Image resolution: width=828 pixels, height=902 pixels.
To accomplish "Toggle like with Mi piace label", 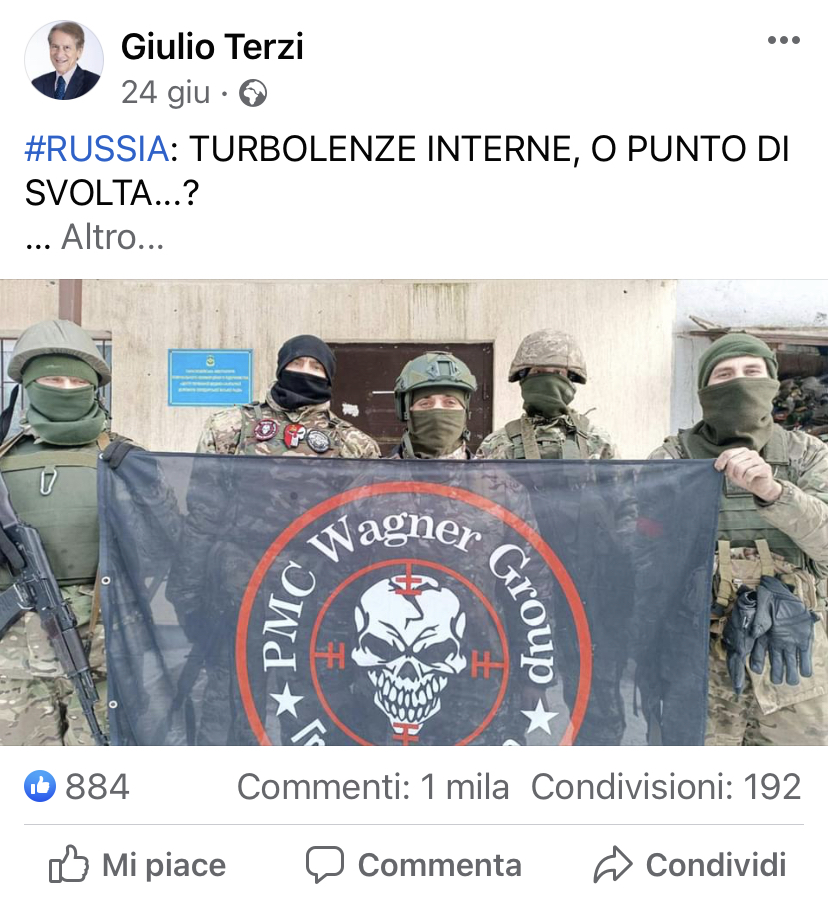I will (x=164, y=865).
